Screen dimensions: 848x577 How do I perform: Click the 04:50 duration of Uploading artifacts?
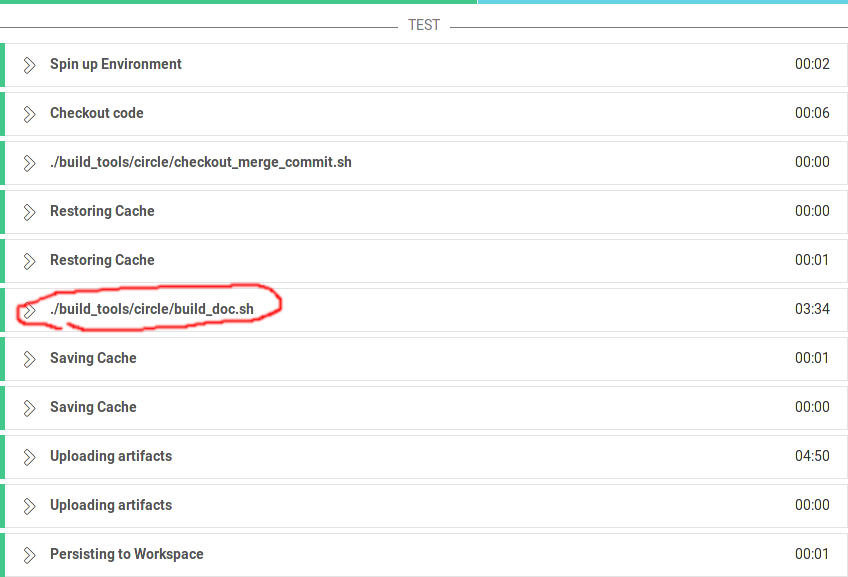[812, 456]
